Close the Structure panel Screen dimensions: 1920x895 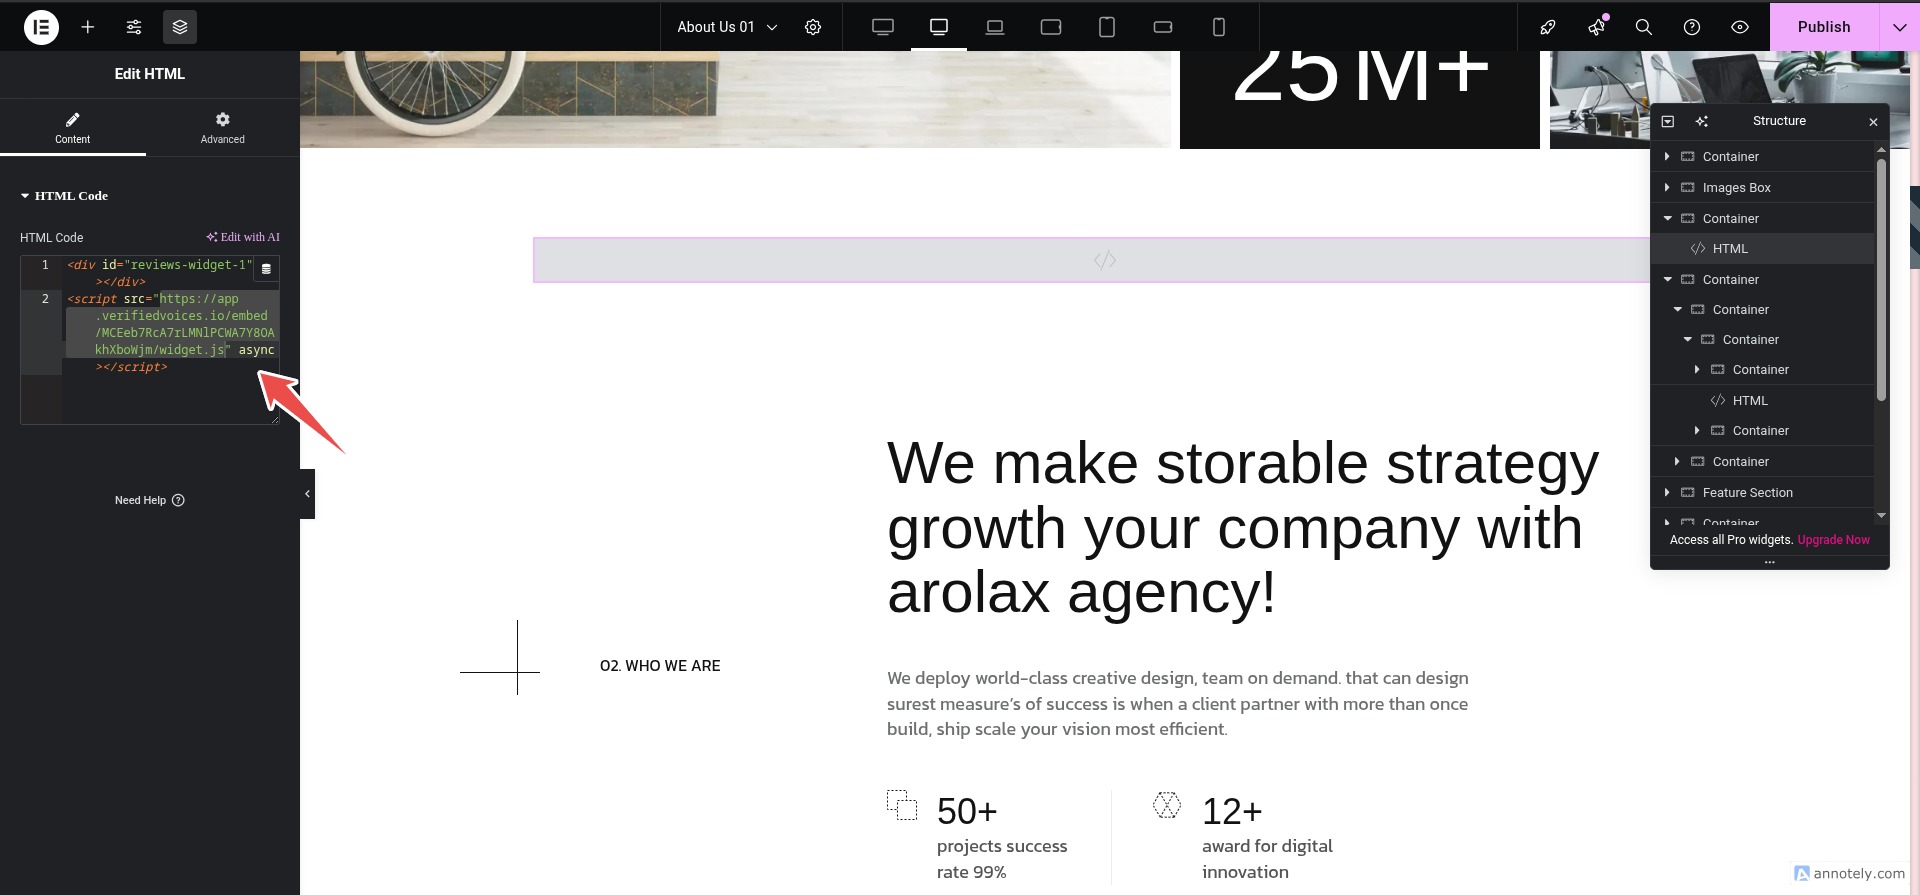1873,122
